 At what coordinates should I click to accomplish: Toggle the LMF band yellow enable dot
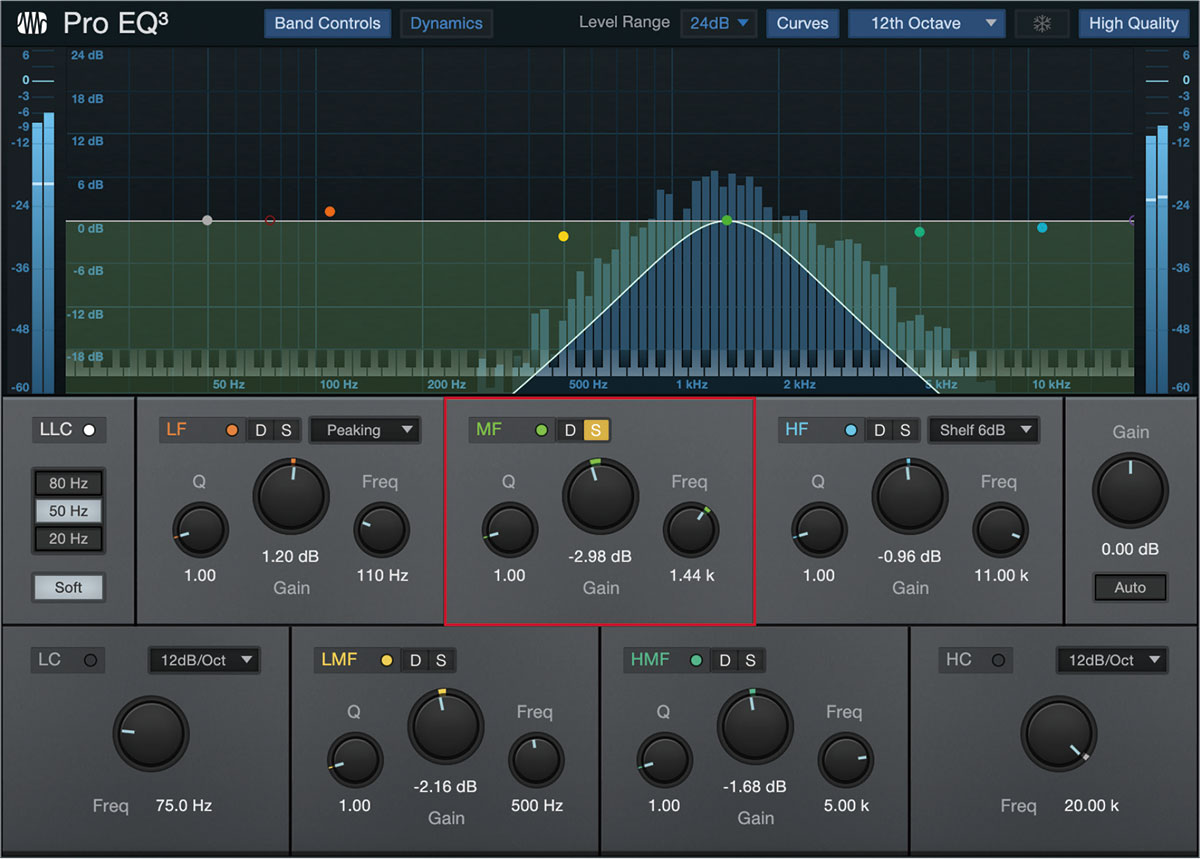click(386, 660)
